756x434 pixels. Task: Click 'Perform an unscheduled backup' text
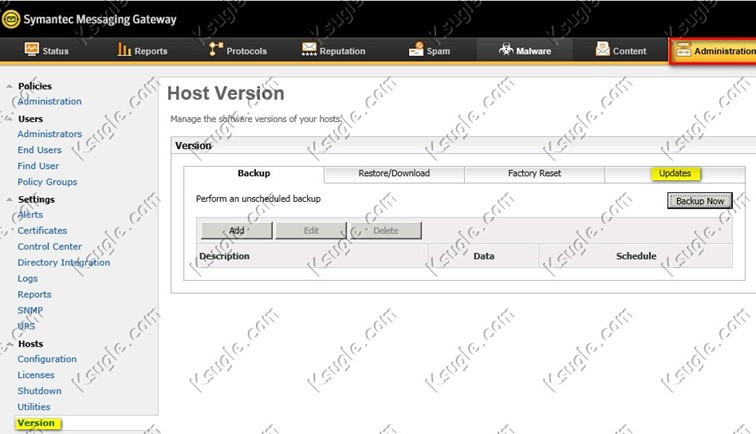pos(258,199)
